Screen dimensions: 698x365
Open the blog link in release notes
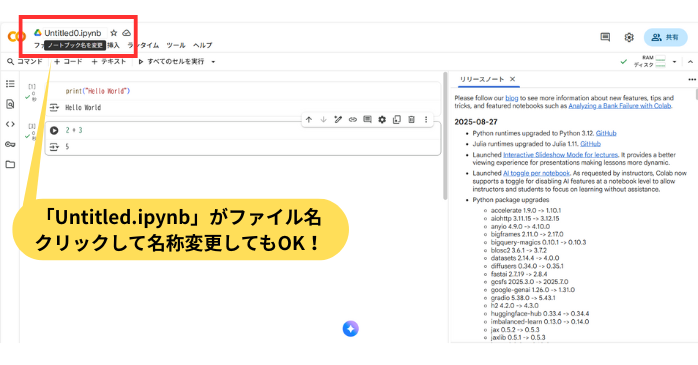(512, 98)
